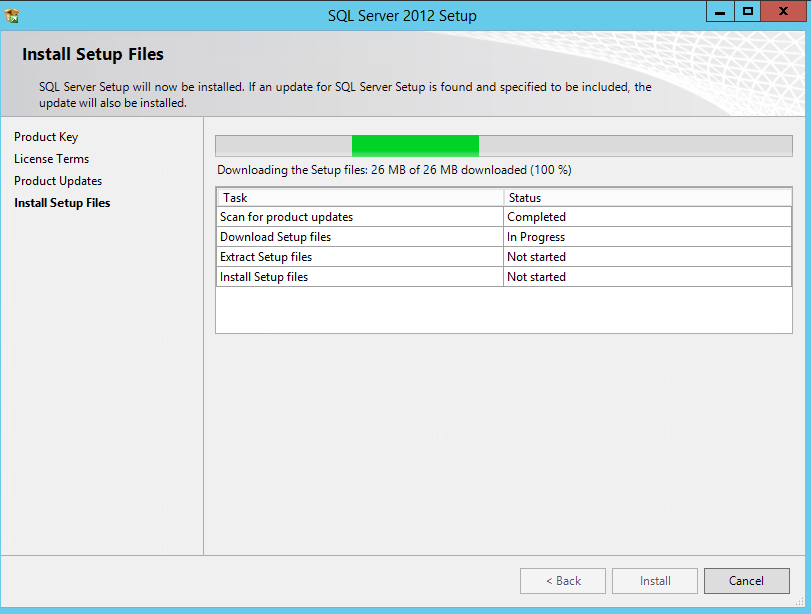Click Not started status for Extract Setup files
The height and width of the screenshot is (614, 811).
pyautogui.click(x=648, y=257)
